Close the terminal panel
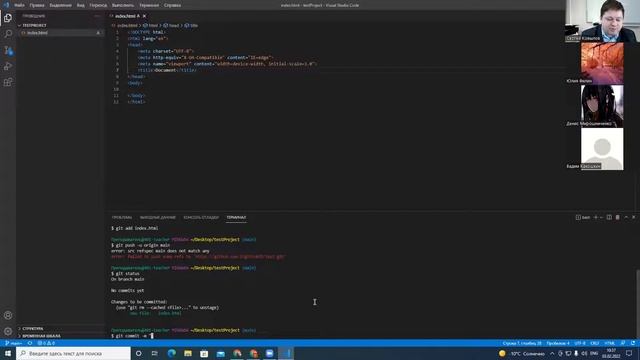Viewport: 640px width, 360px height. (633, 217)
